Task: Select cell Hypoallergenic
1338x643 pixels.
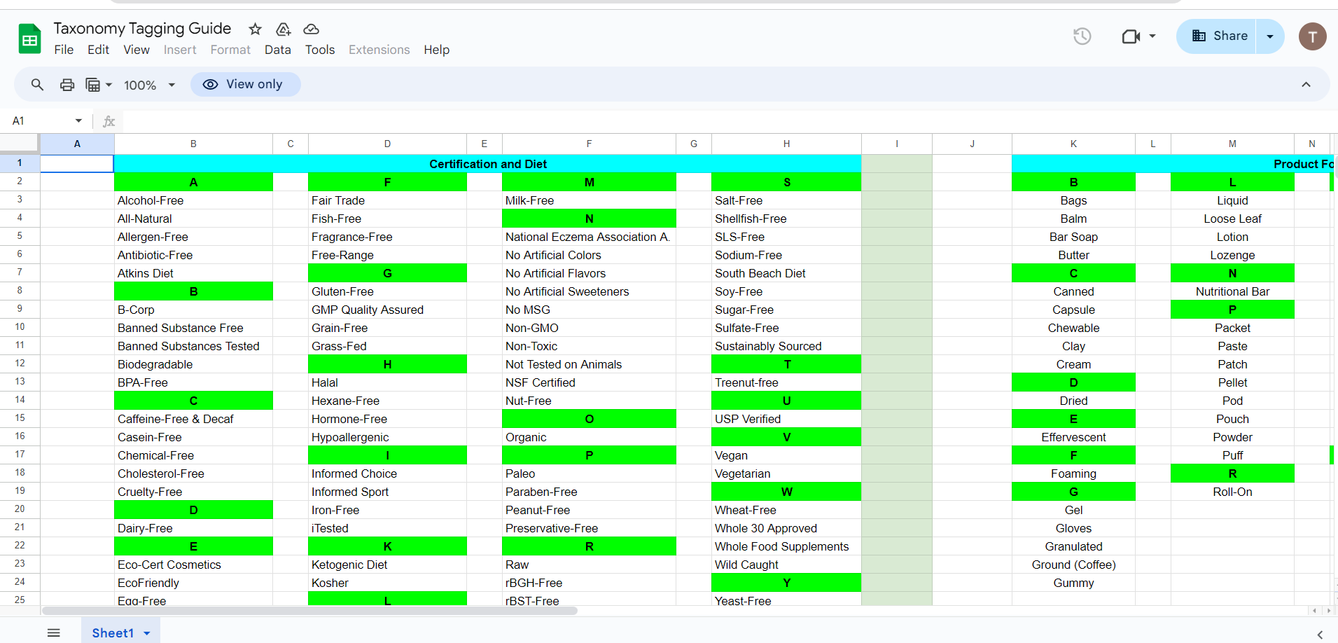Action: (x=387, y=437)
